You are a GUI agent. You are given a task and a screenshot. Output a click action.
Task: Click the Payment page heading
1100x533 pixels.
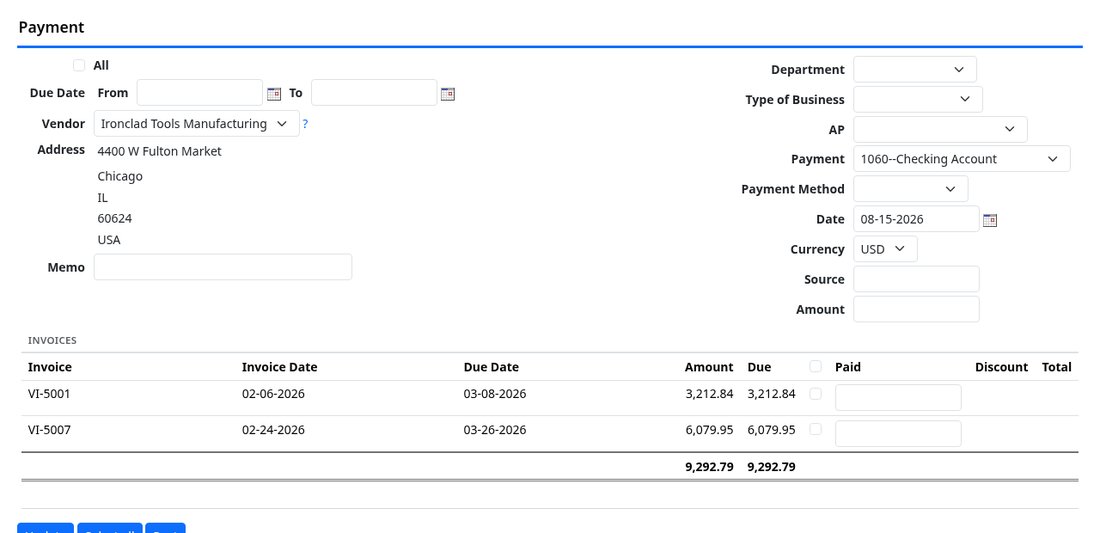51,27
